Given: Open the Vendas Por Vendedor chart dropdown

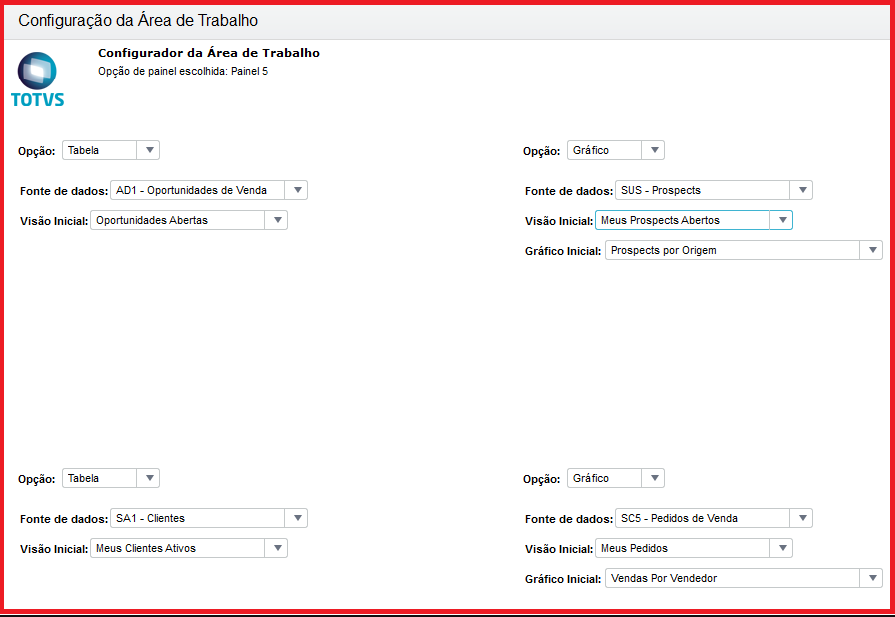Looking at the screenshot, I should (x=744, y=578).
